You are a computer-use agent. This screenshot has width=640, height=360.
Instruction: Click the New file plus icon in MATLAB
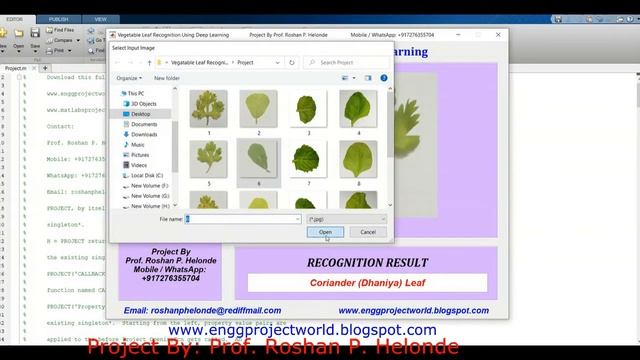coord(3,33)
